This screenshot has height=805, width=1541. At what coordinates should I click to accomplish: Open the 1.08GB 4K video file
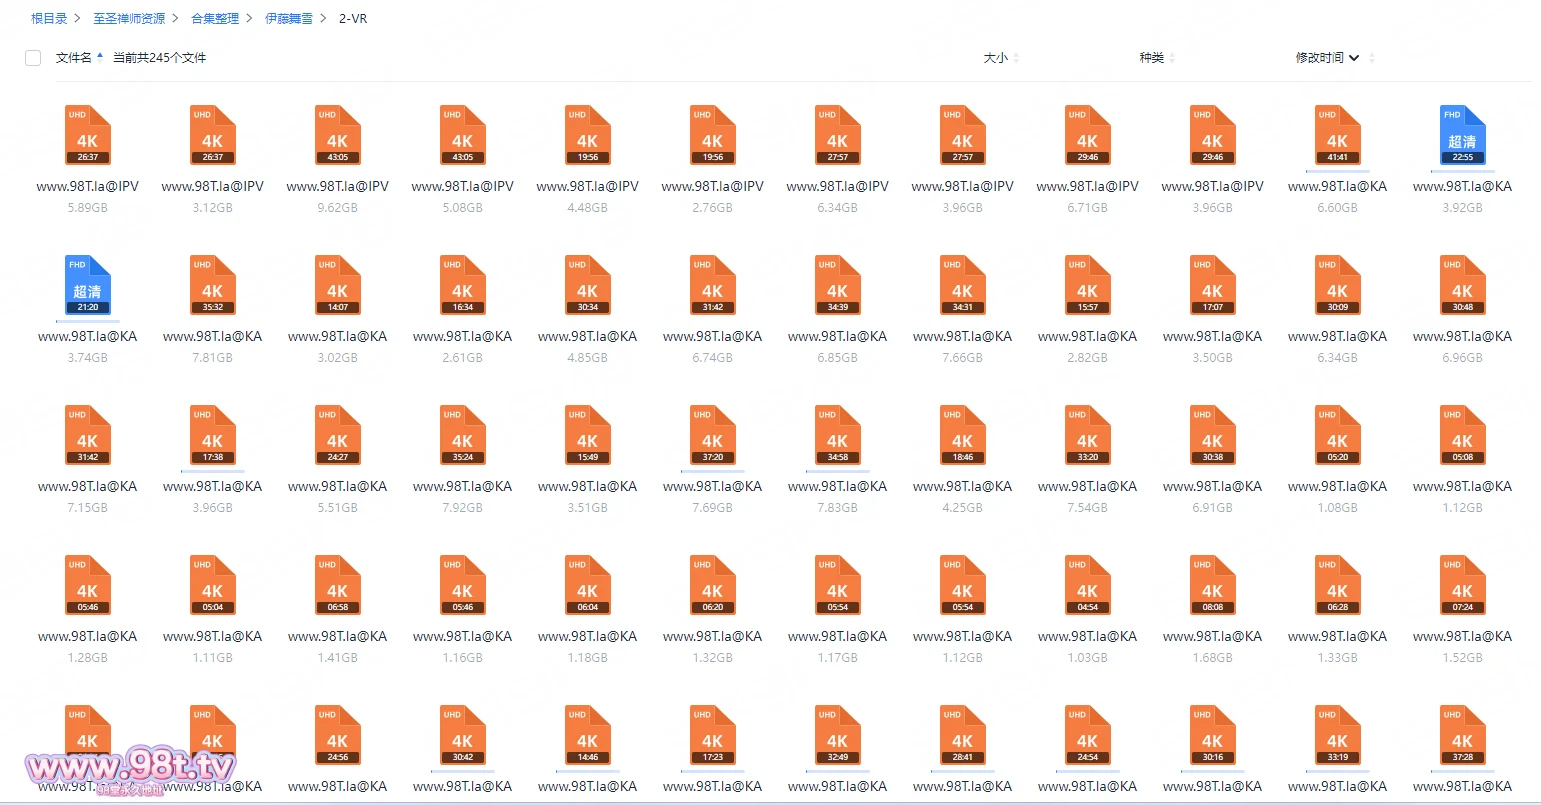point(1337,435)
